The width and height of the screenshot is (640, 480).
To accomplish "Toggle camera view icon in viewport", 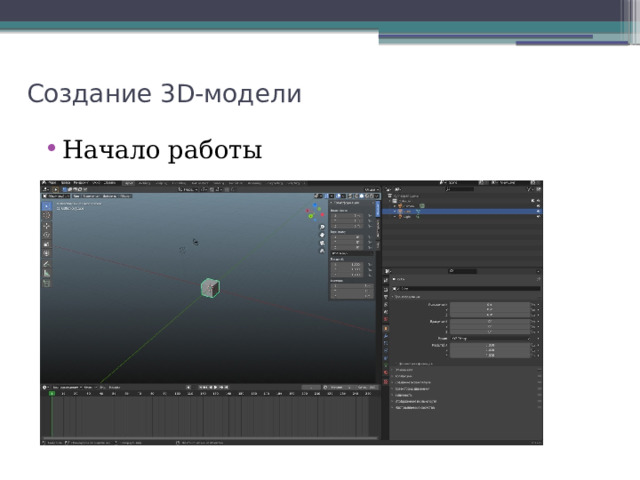I will coord(322,243).
